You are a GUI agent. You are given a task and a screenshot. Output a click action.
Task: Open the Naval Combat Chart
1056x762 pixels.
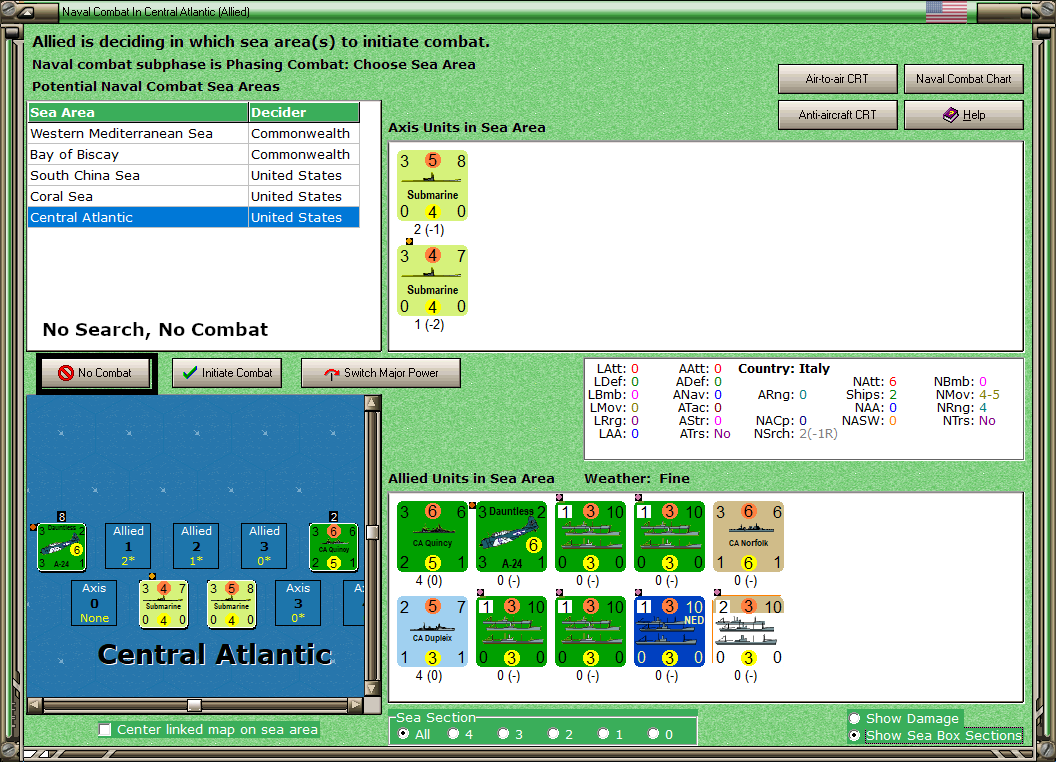pyautogui.click(x=964, y=79)
